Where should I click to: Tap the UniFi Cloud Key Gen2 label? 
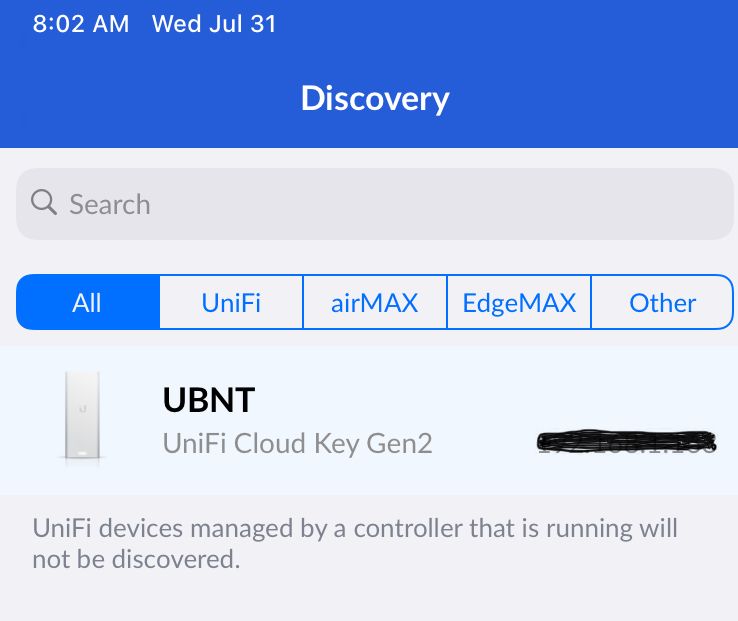[x=297, y=443]
